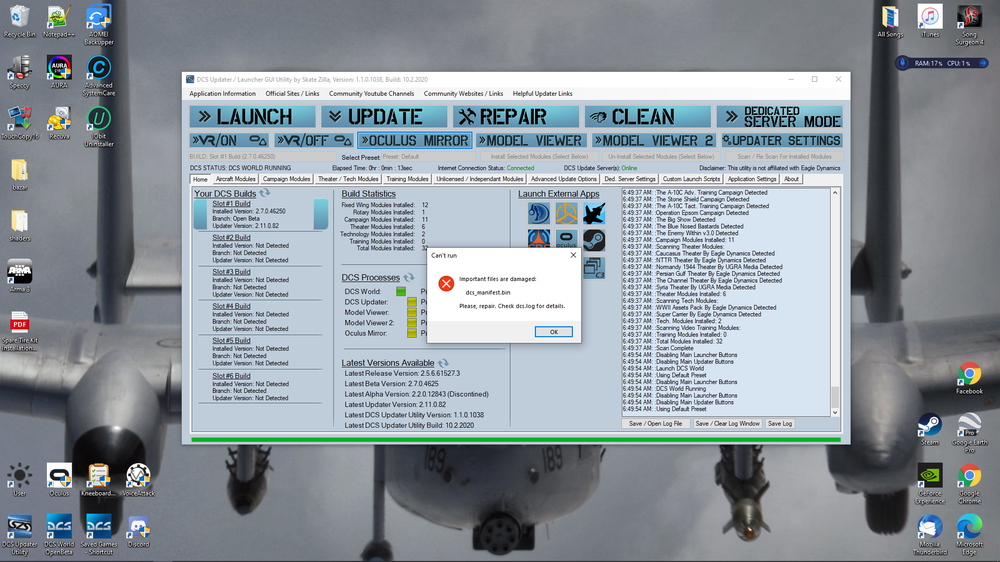The image size is (1000, 562).
Task: Open GeForce Experience desktop icon
Action: (x=930, y=484)
